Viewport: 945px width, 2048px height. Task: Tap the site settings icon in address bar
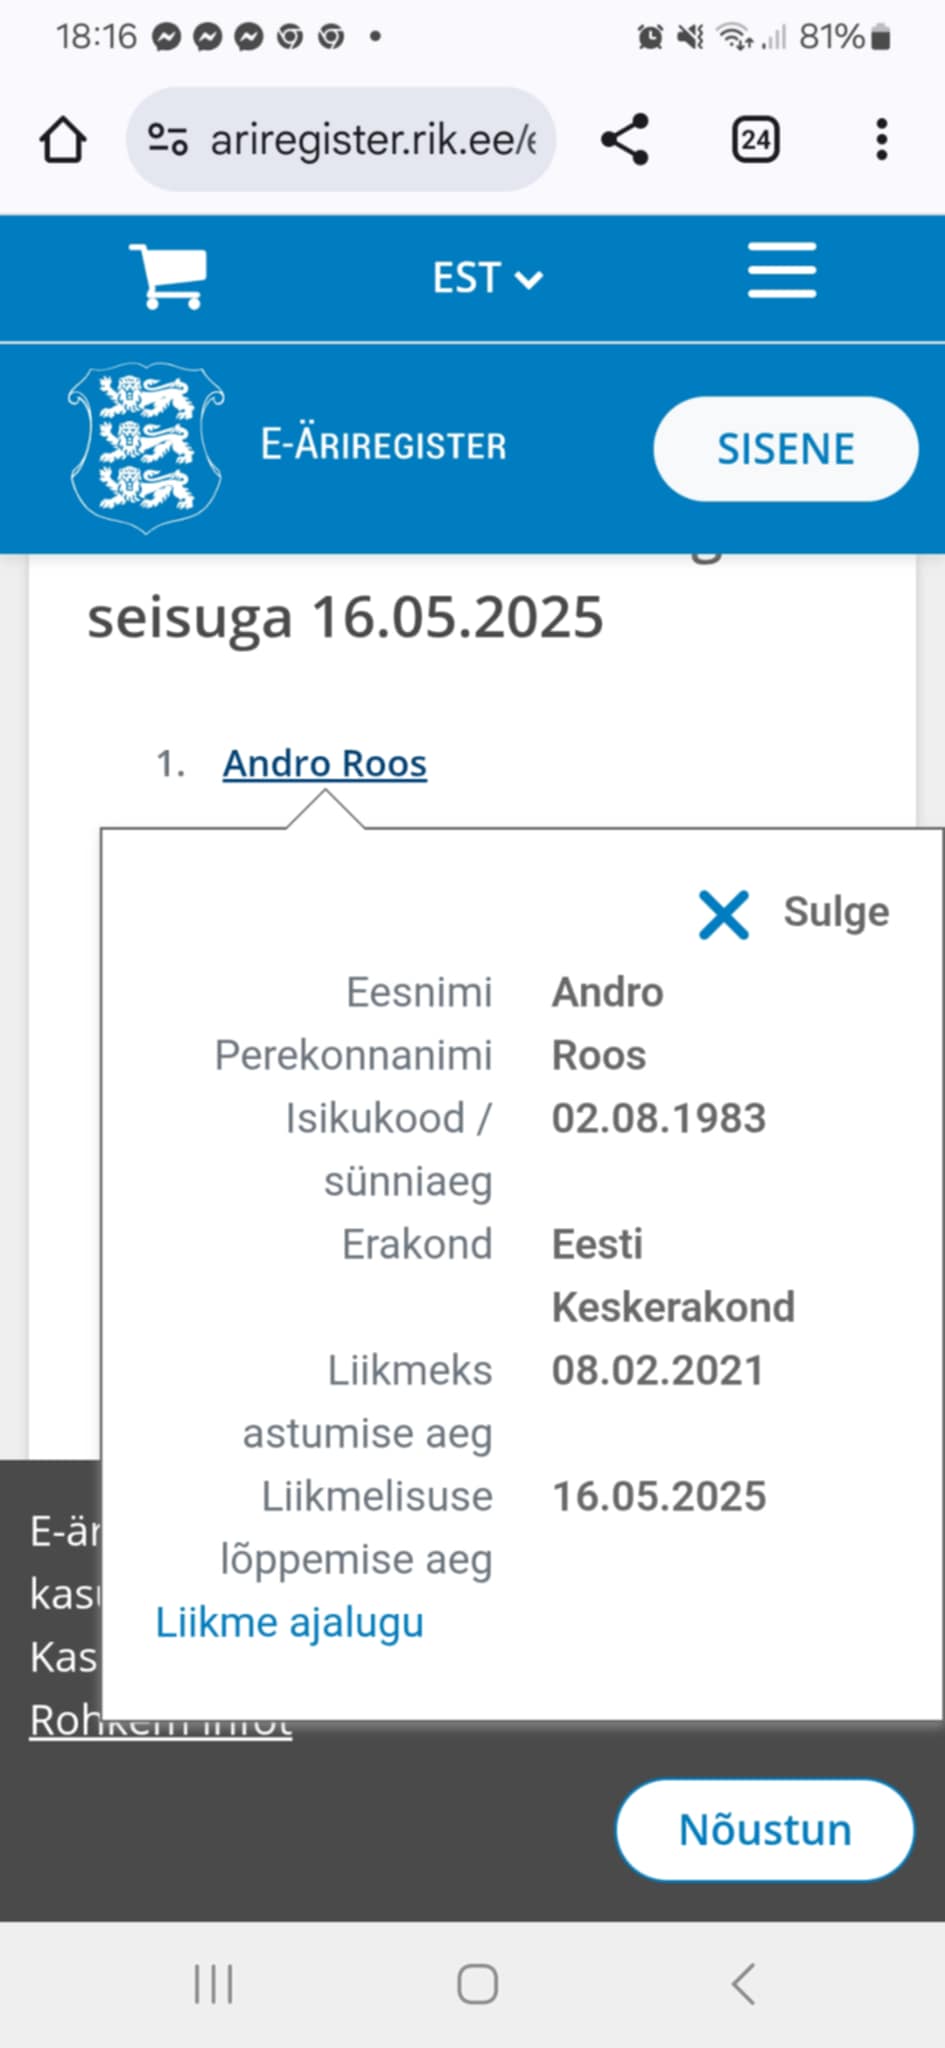tap(167, 139)
